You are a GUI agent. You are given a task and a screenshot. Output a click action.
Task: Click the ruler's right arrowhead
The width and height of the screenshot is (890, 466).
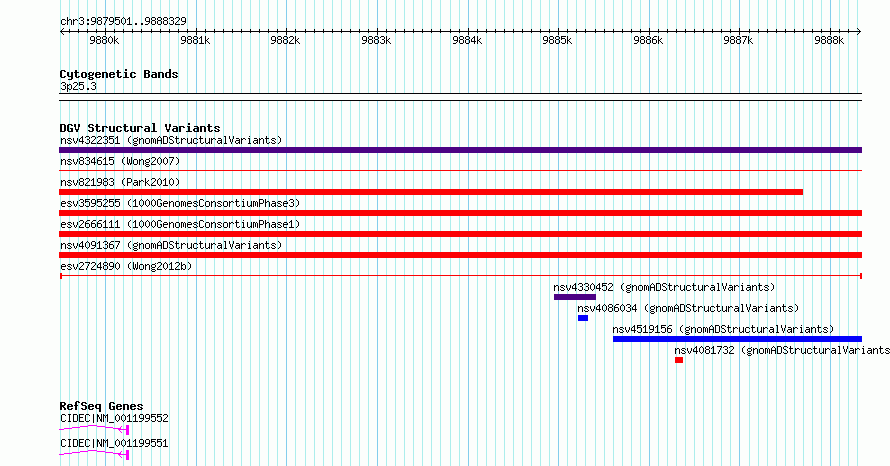point(859,31)
